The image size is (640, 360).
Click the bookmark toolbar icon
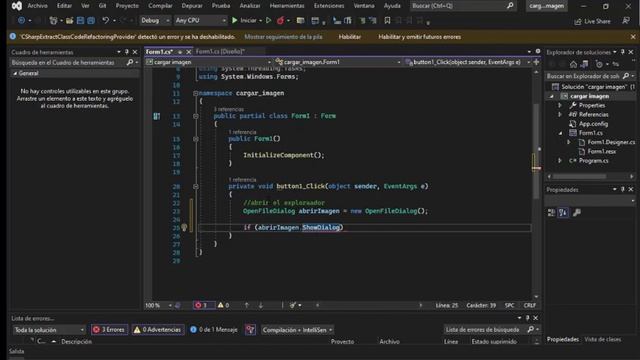coord(387,20)
